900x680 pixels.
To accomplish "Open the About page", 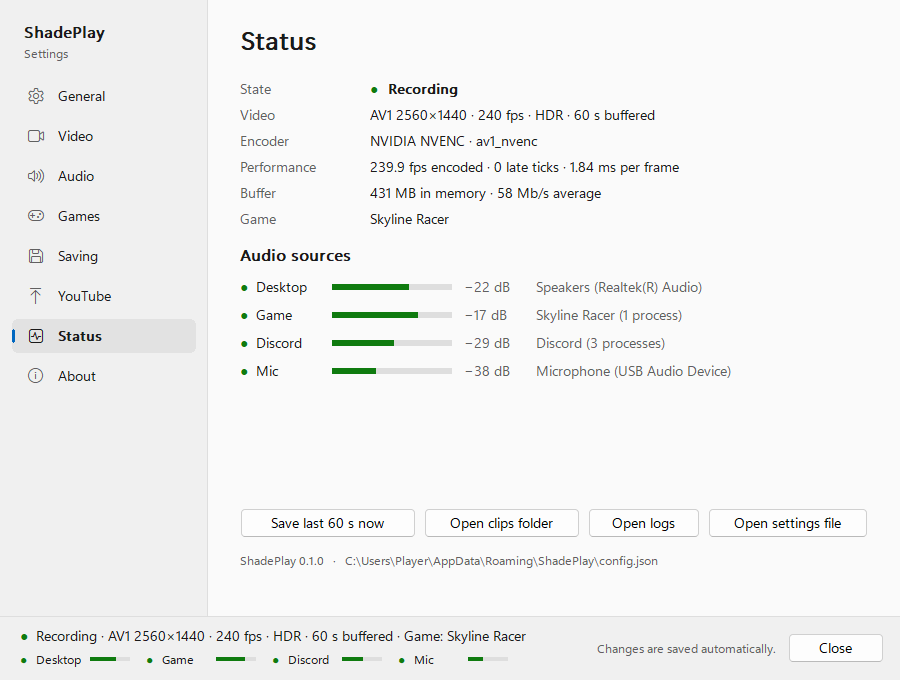I will click(x=104, y=376).
